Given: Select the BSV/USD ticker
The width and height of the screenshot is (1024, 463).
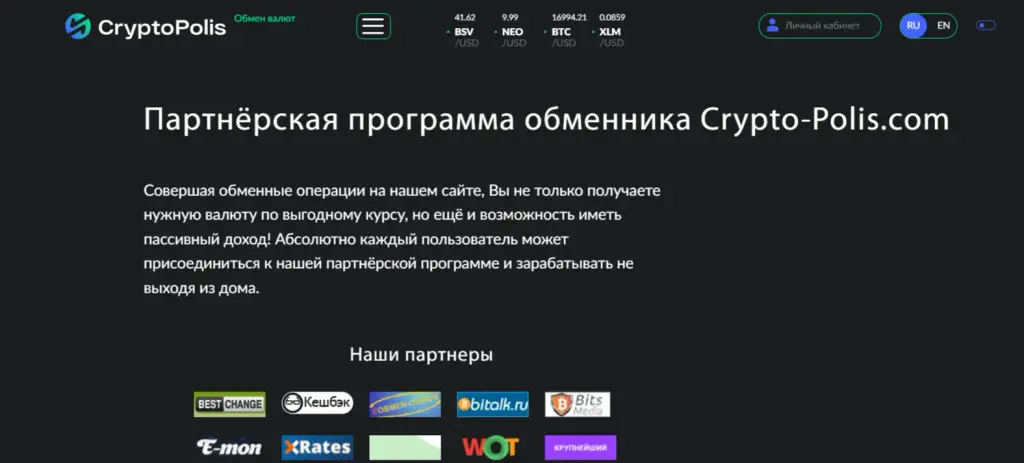Looking at the screenshot, I should click(x=464, y=30).
